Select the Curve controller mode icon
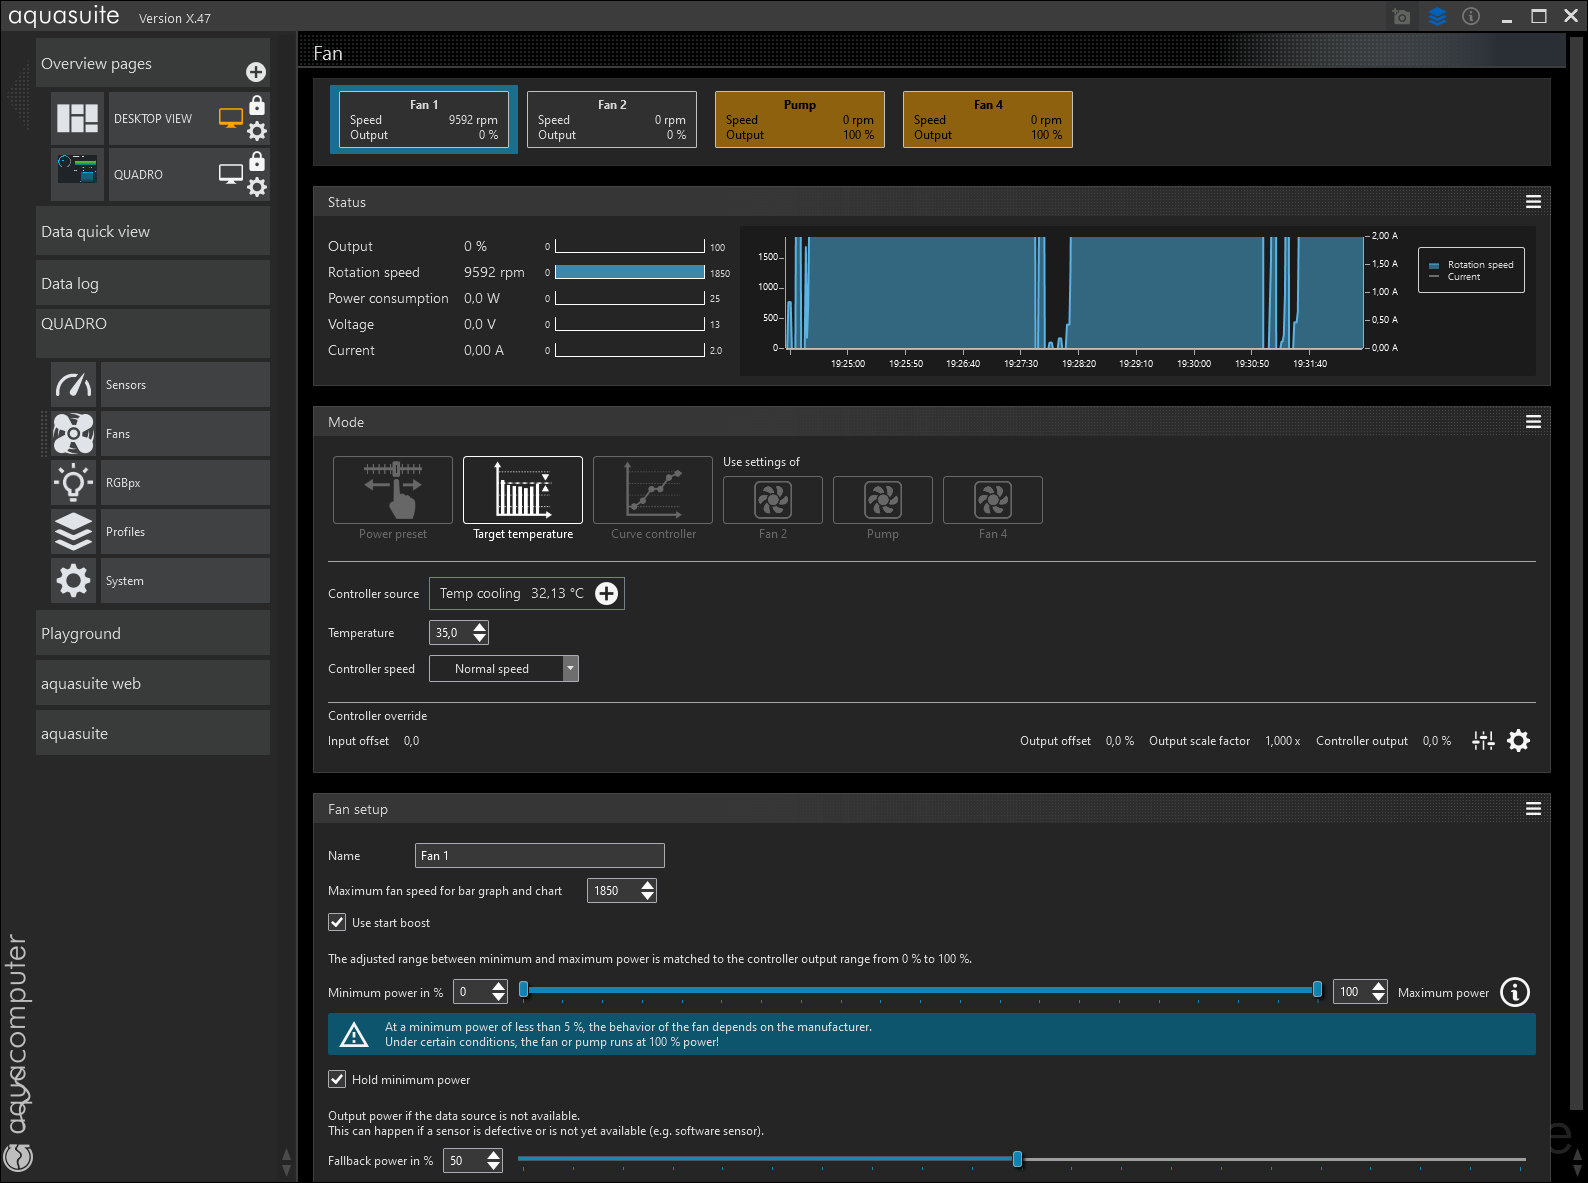Screen dimensions: 1588x1183 click(652, 490)
